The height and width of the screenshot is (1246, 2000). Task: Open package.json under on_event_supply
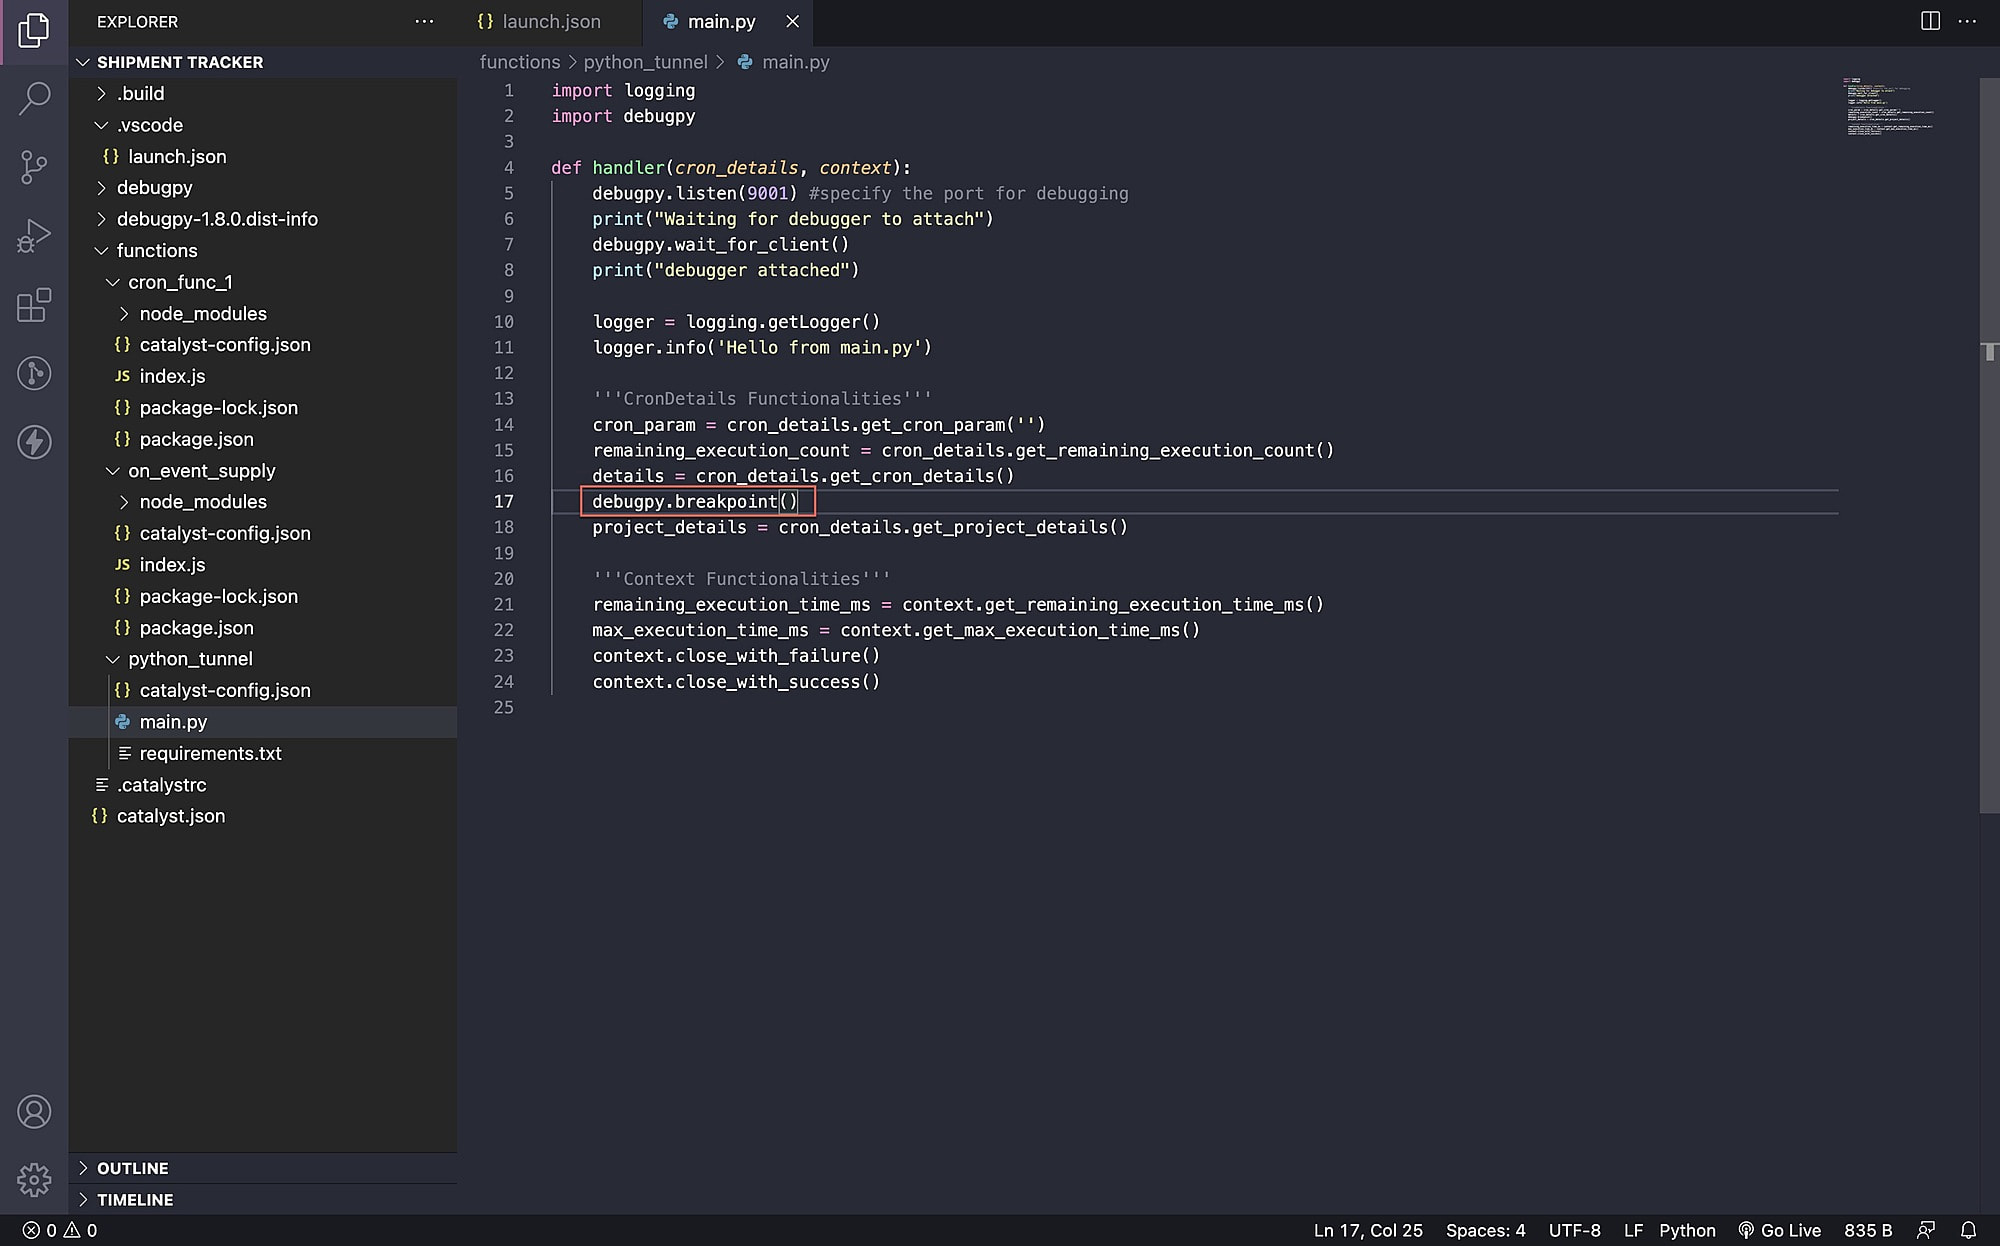point(264,628)
